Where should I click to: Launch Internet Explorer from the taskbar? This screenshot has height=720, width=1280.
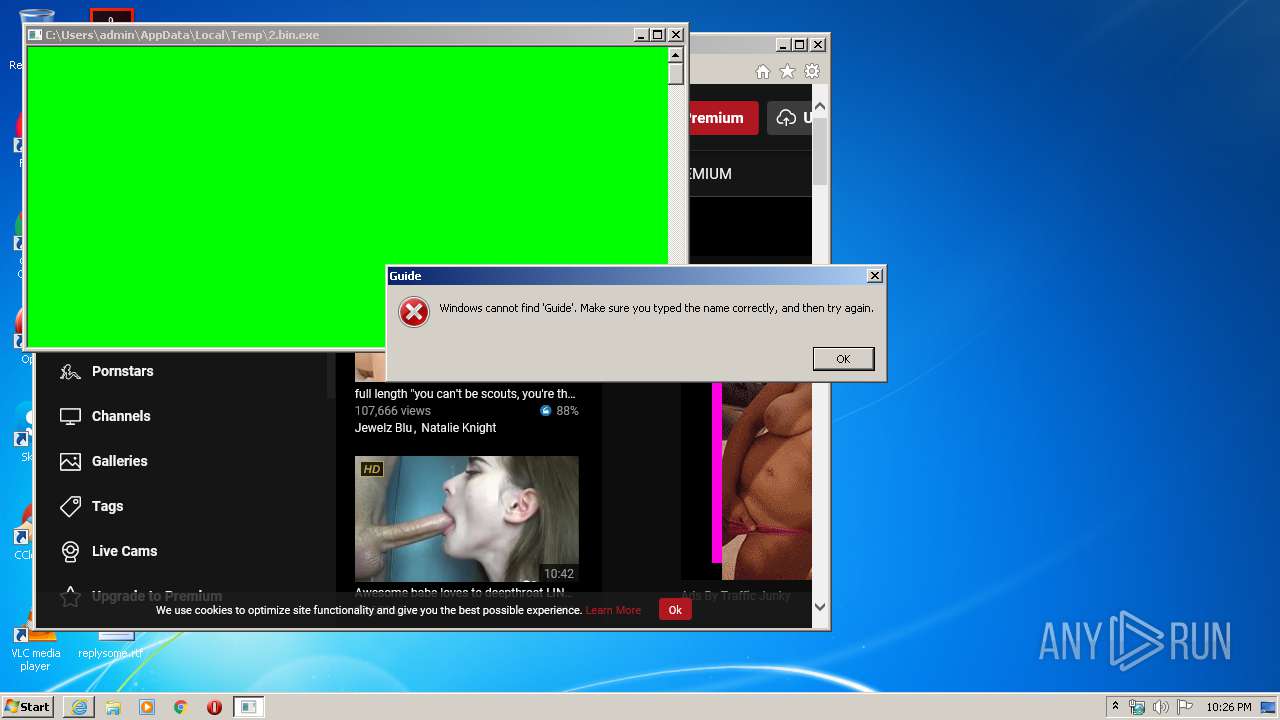(79, 707)
